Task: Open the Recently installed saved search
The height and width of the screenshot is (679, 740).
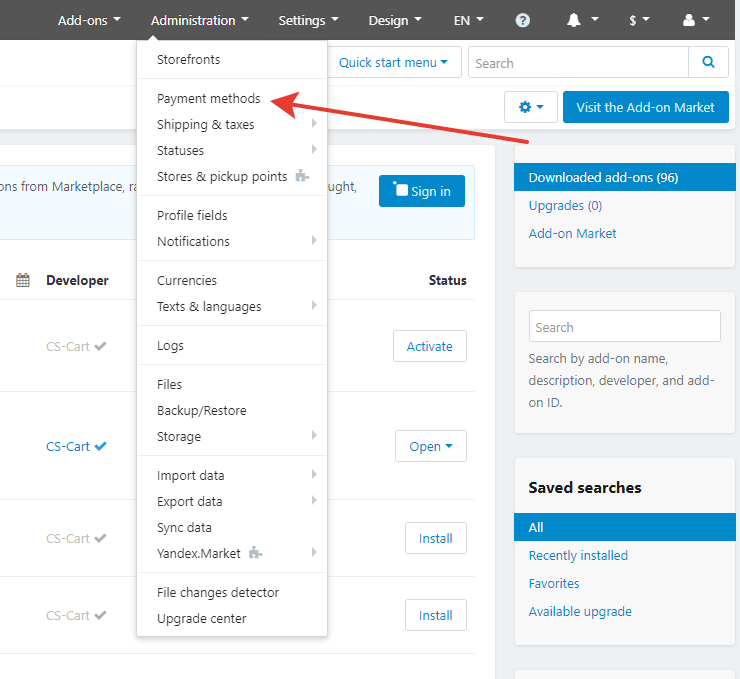Action: click(x=578, y=556)
